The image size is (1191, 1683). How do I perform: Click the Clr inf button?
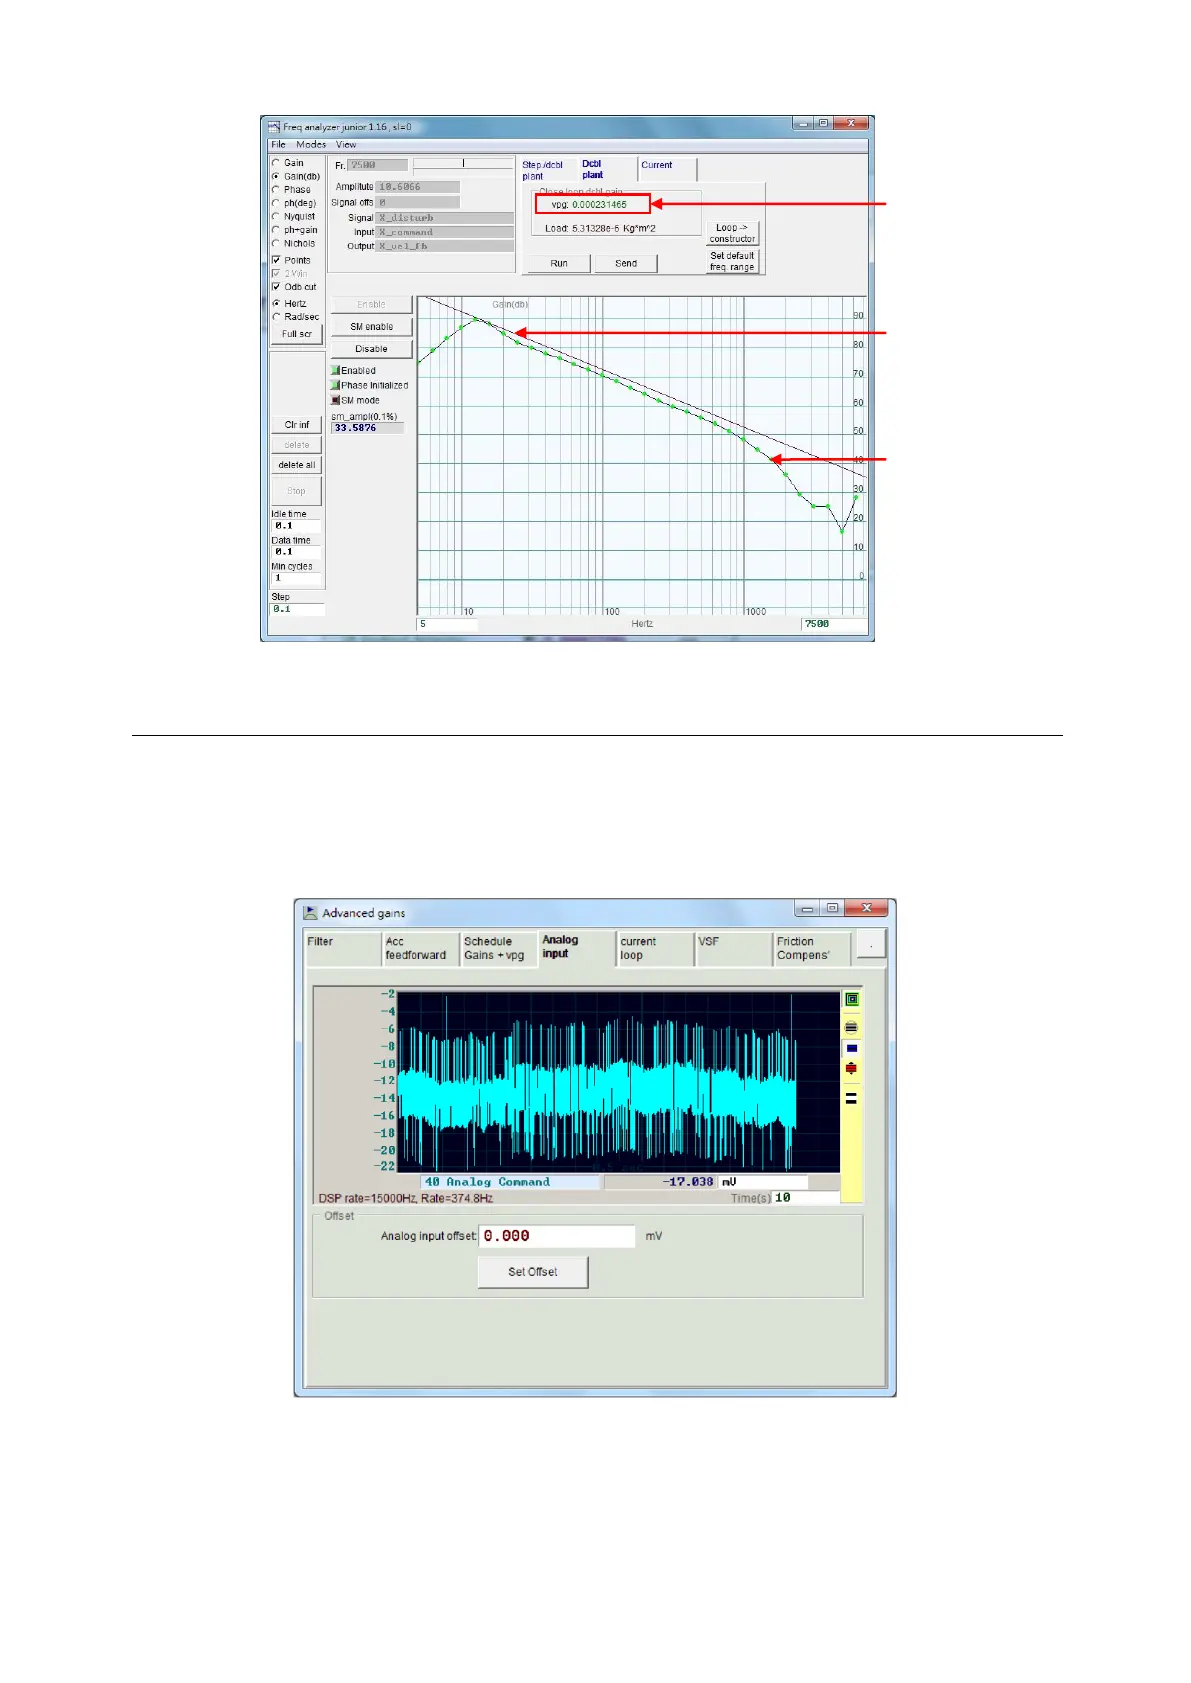[x=297, y=425]
